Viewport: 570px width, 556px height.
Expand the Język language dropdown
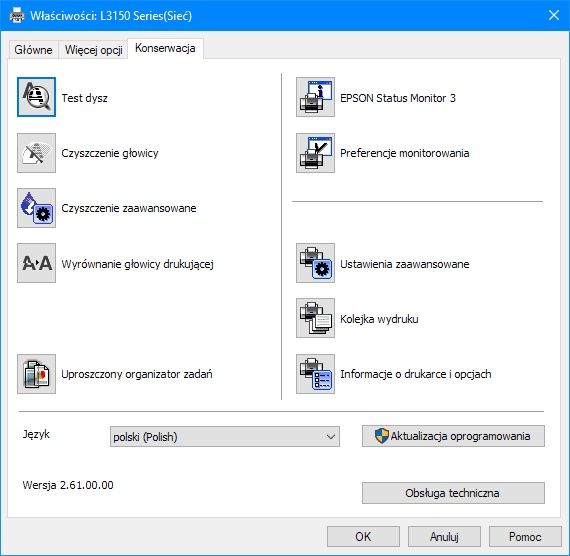point(225,436)
